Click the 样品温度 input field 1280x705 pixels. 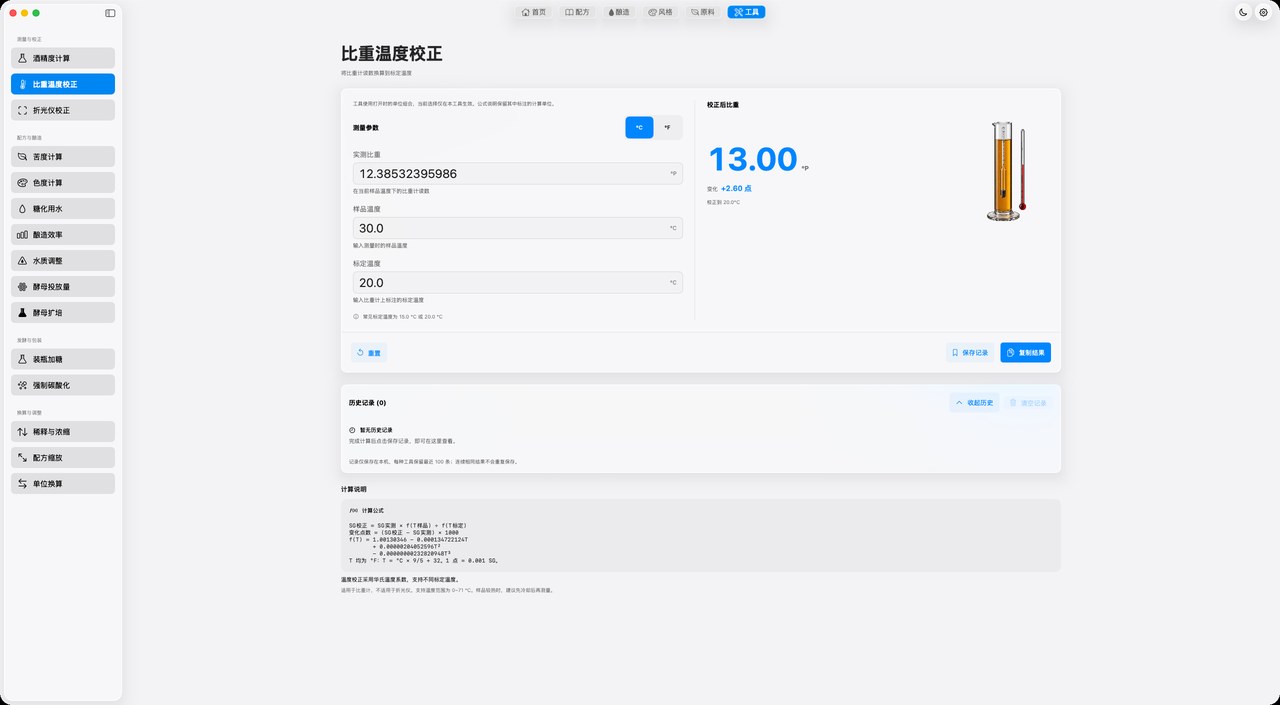tap(518, 228)
